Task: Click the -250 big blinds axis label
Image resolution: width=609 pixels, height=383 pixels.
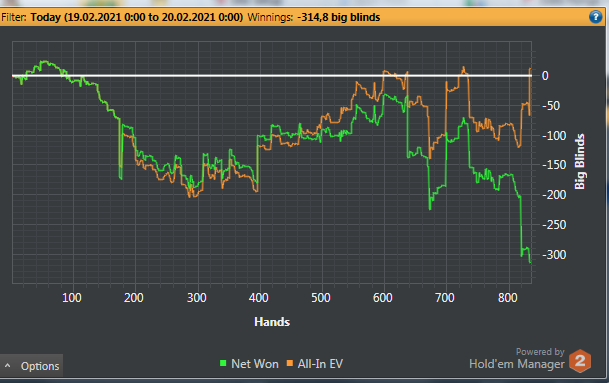Action: click(x=554, y=225)
